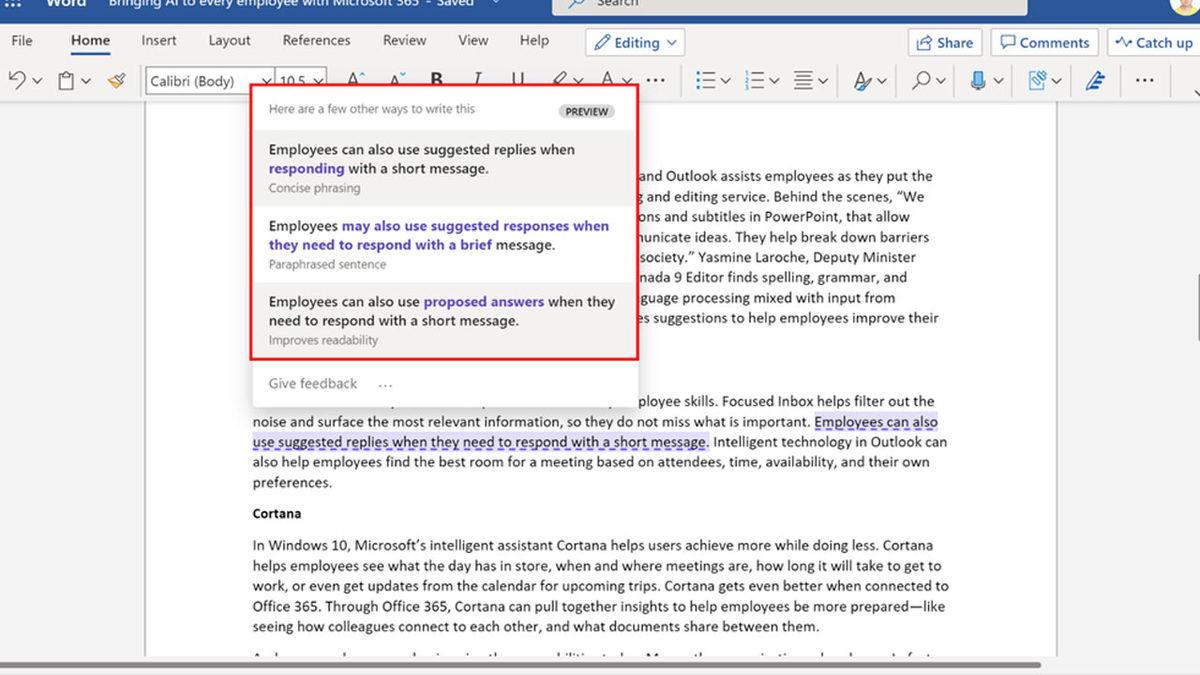The image size is (1200, 675).
Task: Toggle italic formatting
Action: [477, 80]
